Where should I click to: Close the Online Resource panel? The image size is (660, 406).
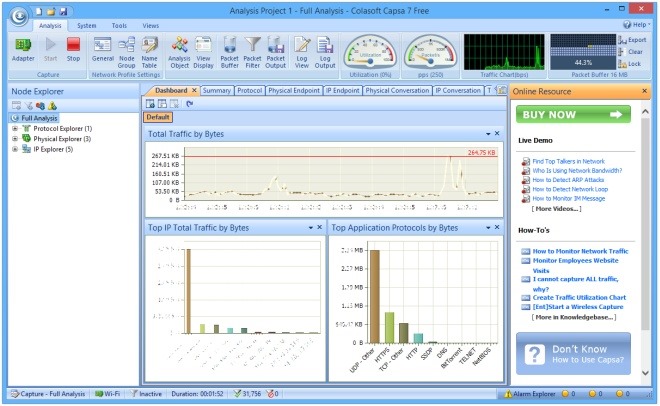click(x=644, y=91)
